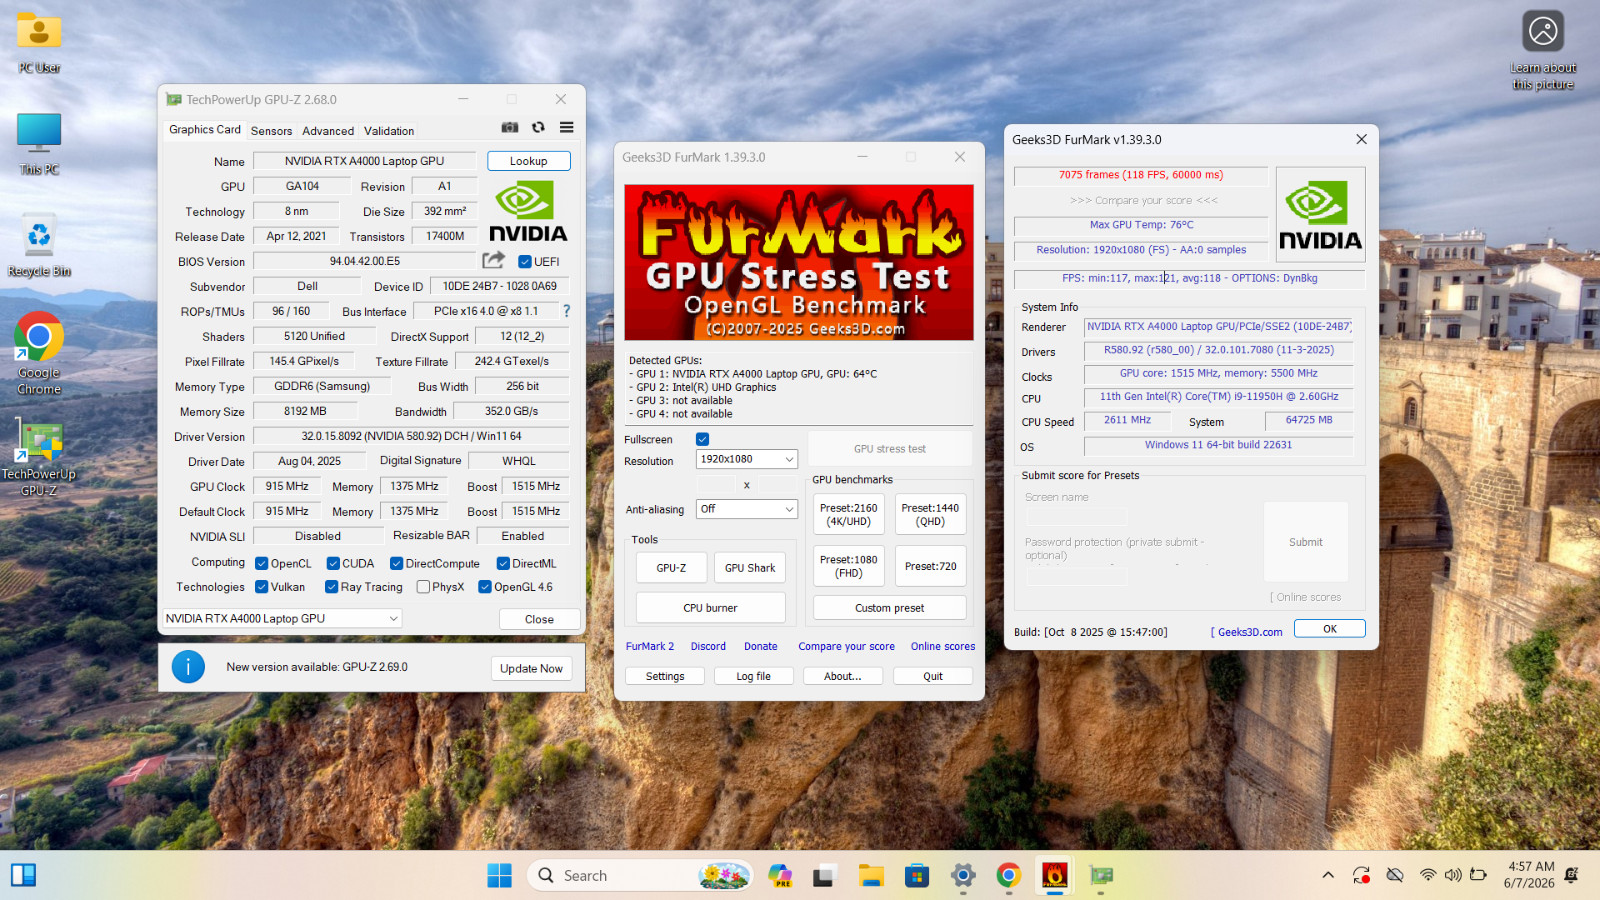Open Microsoft Store from the taskbar

[917, 876]
